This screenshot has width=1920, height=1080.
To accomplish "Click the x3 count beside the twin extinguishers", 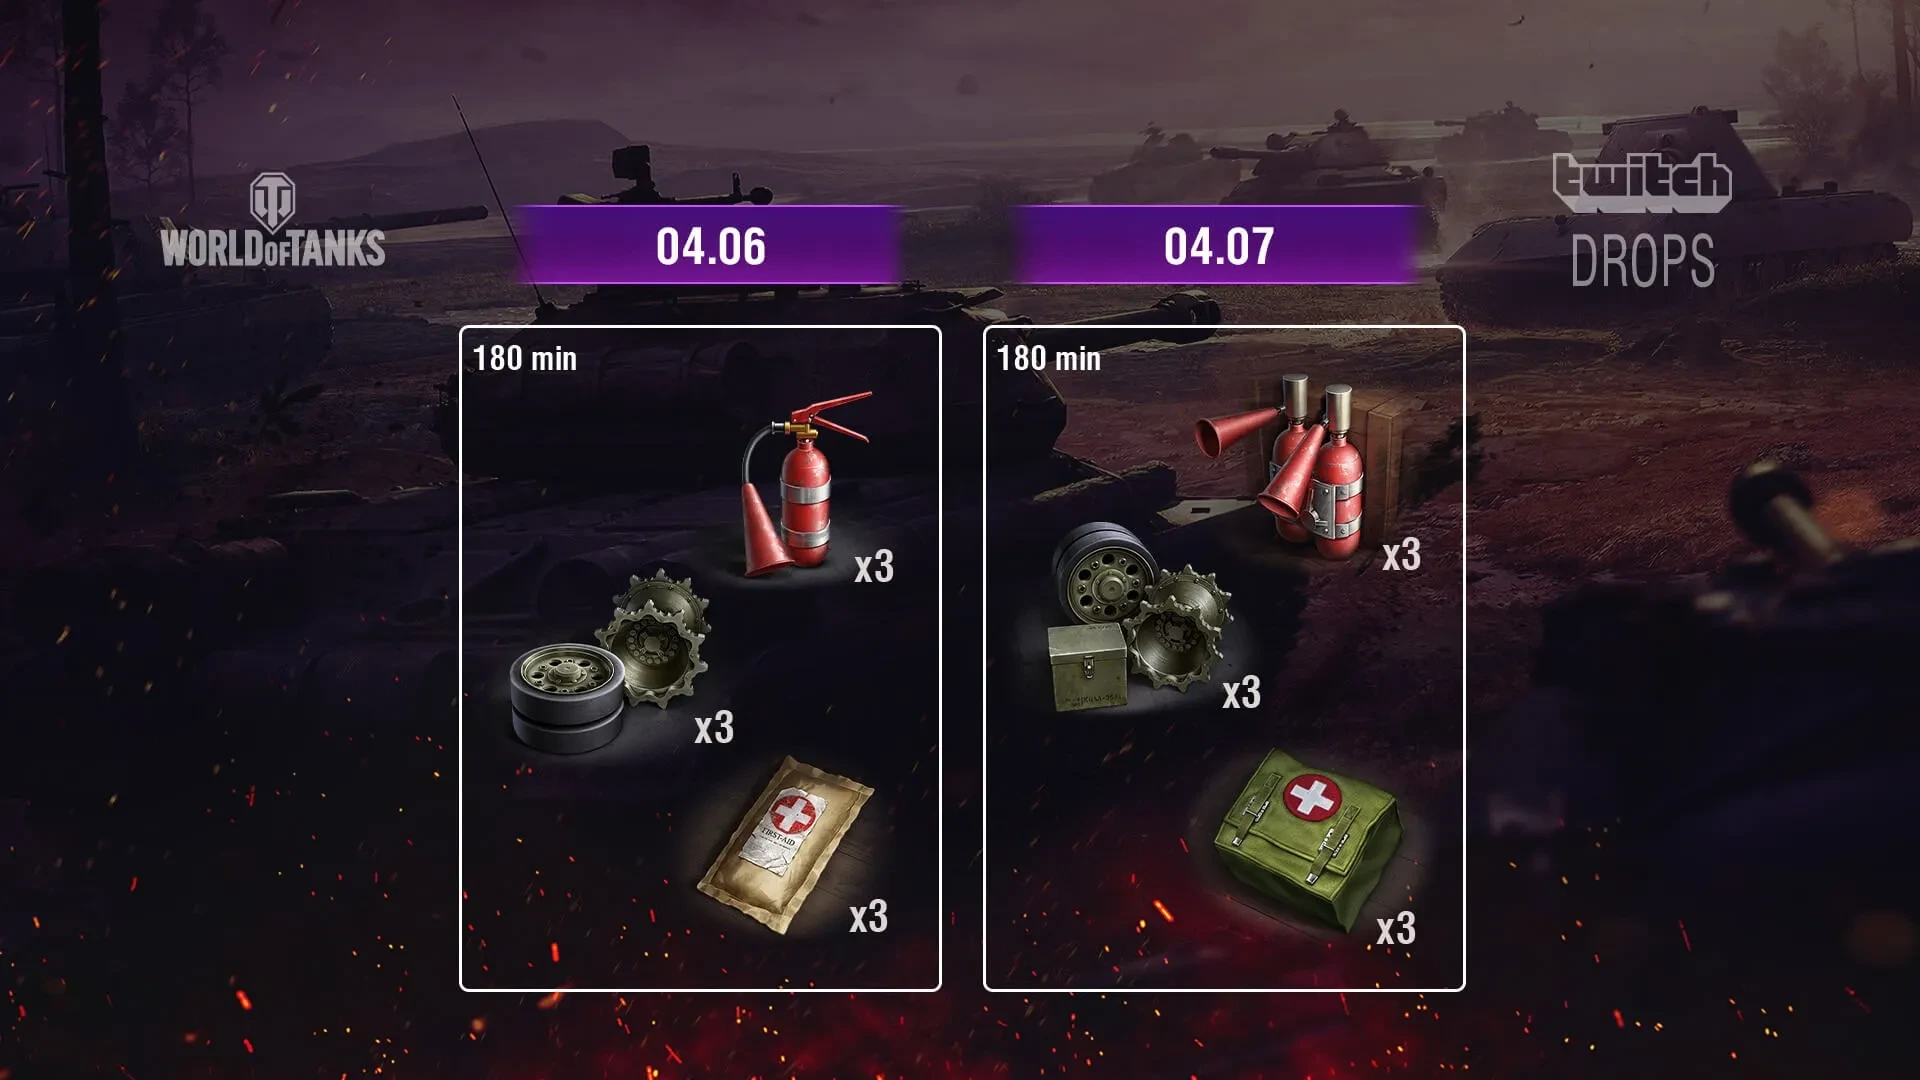I will 1401,555.
